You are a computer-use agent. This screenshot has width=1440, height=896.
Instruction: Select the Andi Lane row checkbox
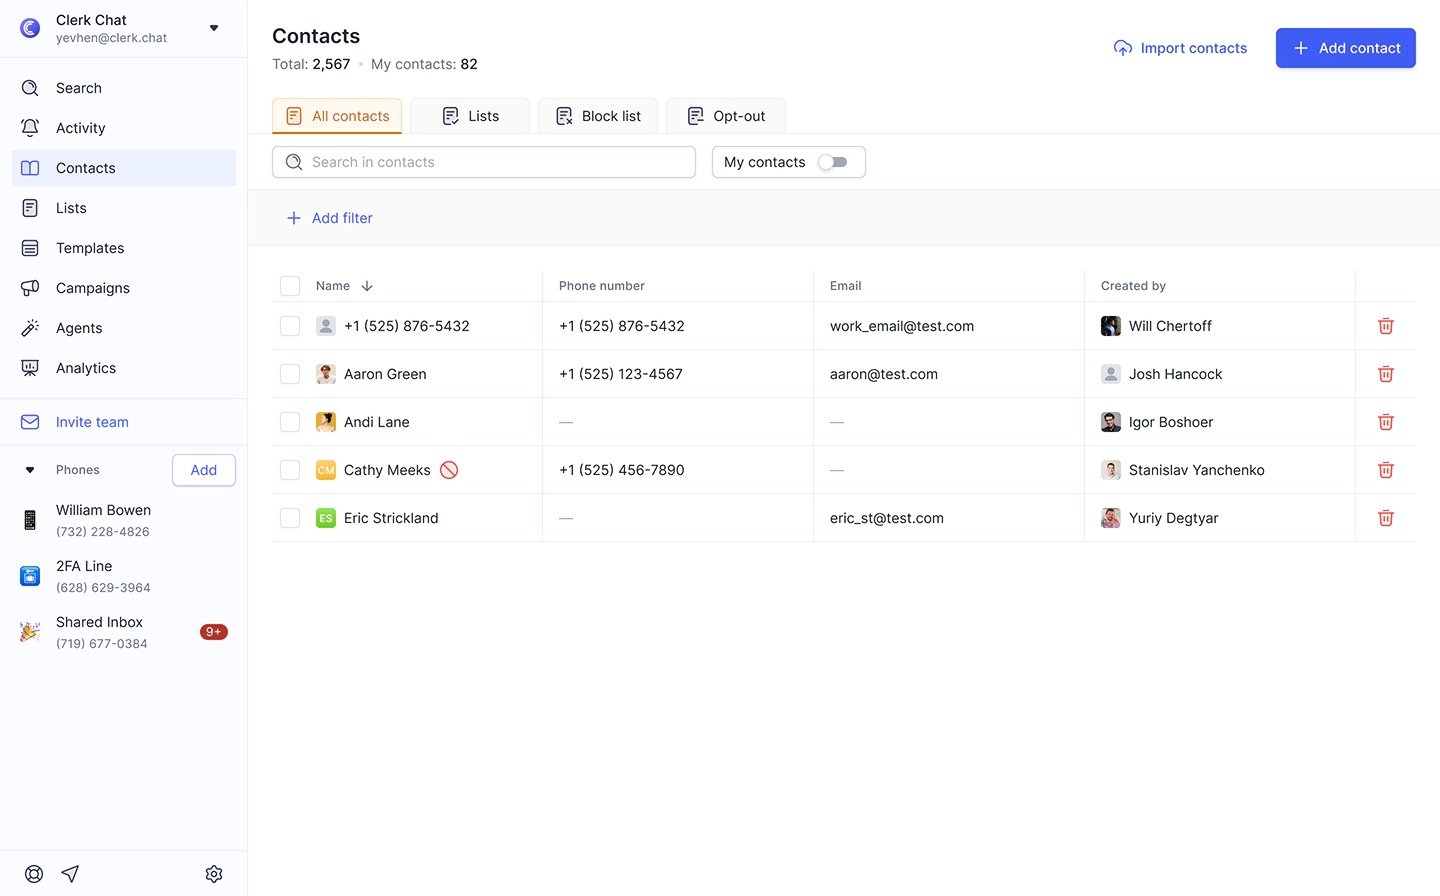(x=290, y=422)
